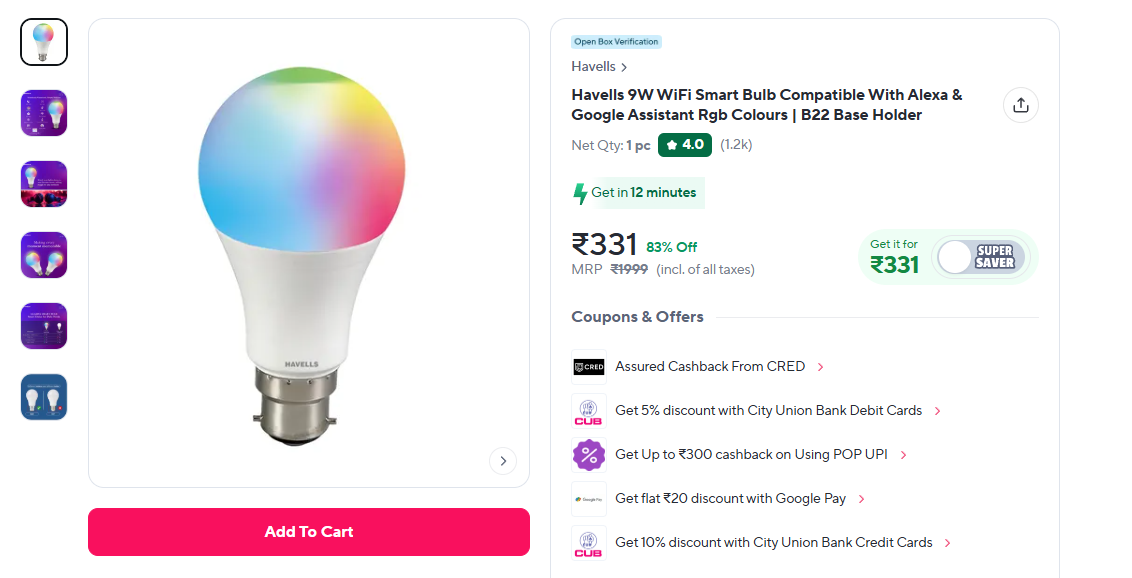Screen dimensions: 1132x578
Task: Open the Havells brand link
Action: 599,67
